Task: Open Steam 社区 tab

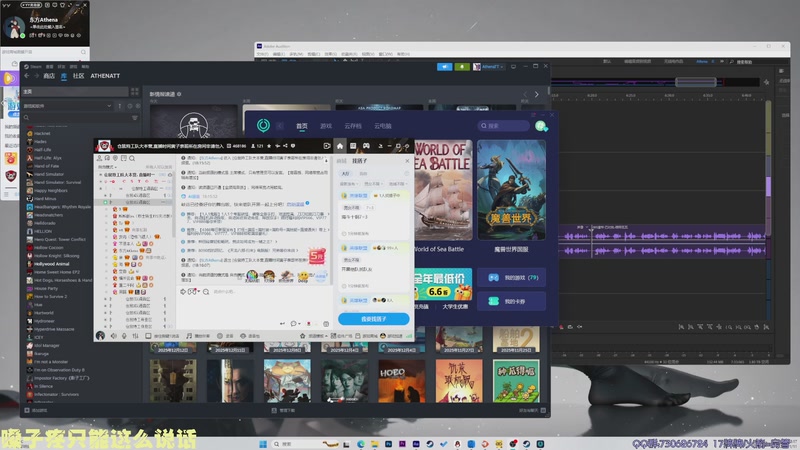Action: [x=78, y=76]
